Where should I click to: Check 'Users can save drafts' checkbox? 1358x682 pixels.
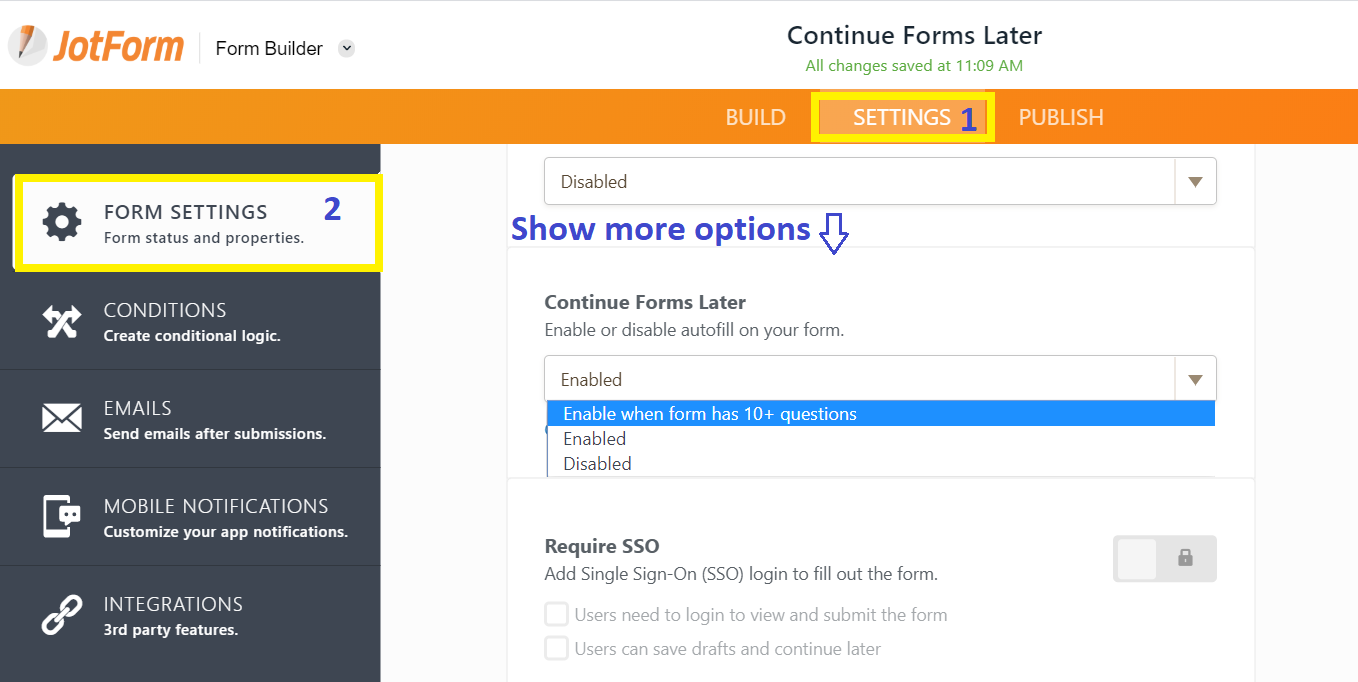557,649
